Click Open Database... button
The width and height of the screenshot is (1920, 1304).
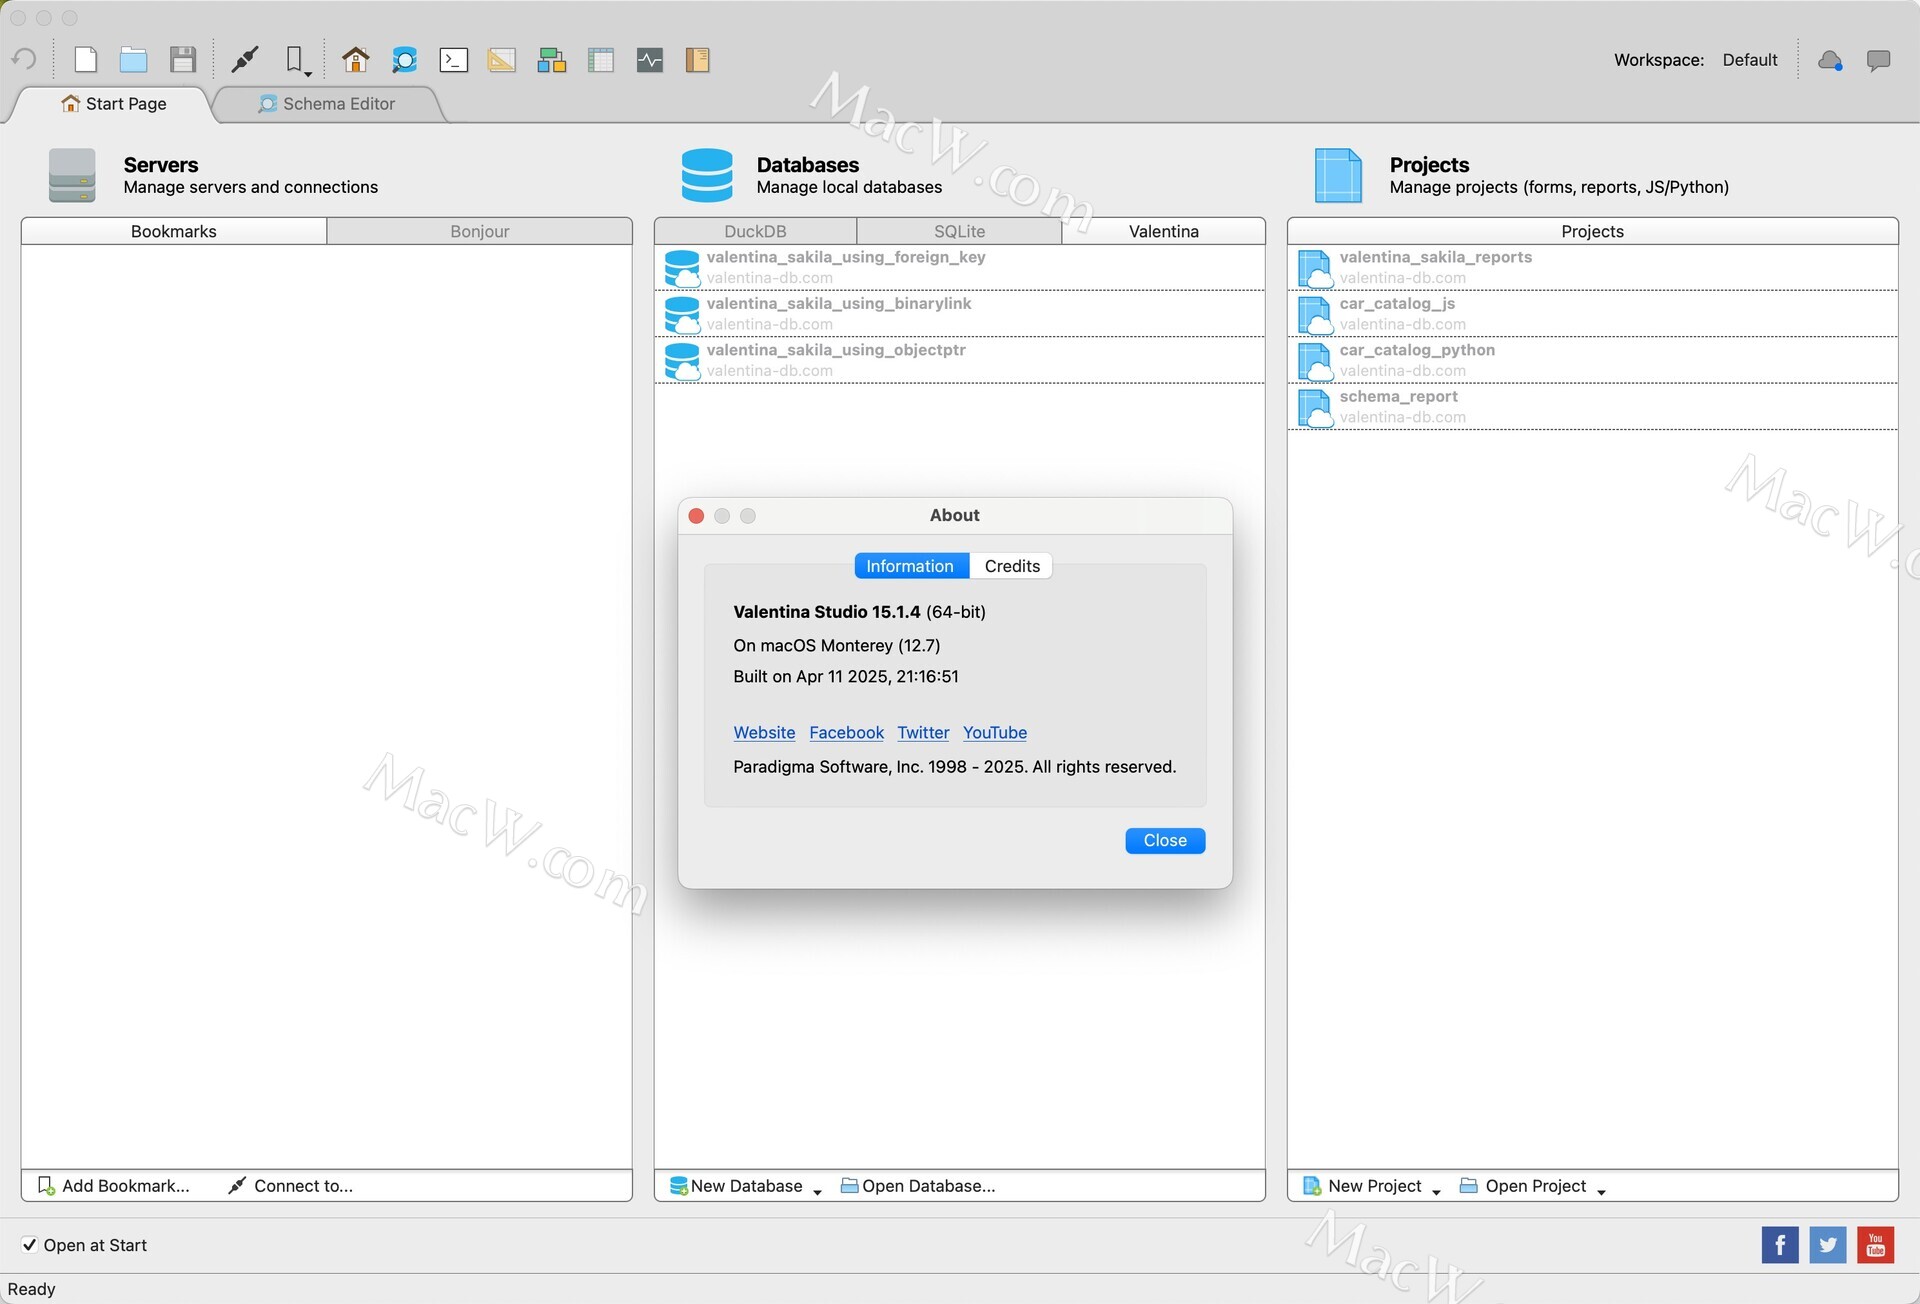[918, 1186]
